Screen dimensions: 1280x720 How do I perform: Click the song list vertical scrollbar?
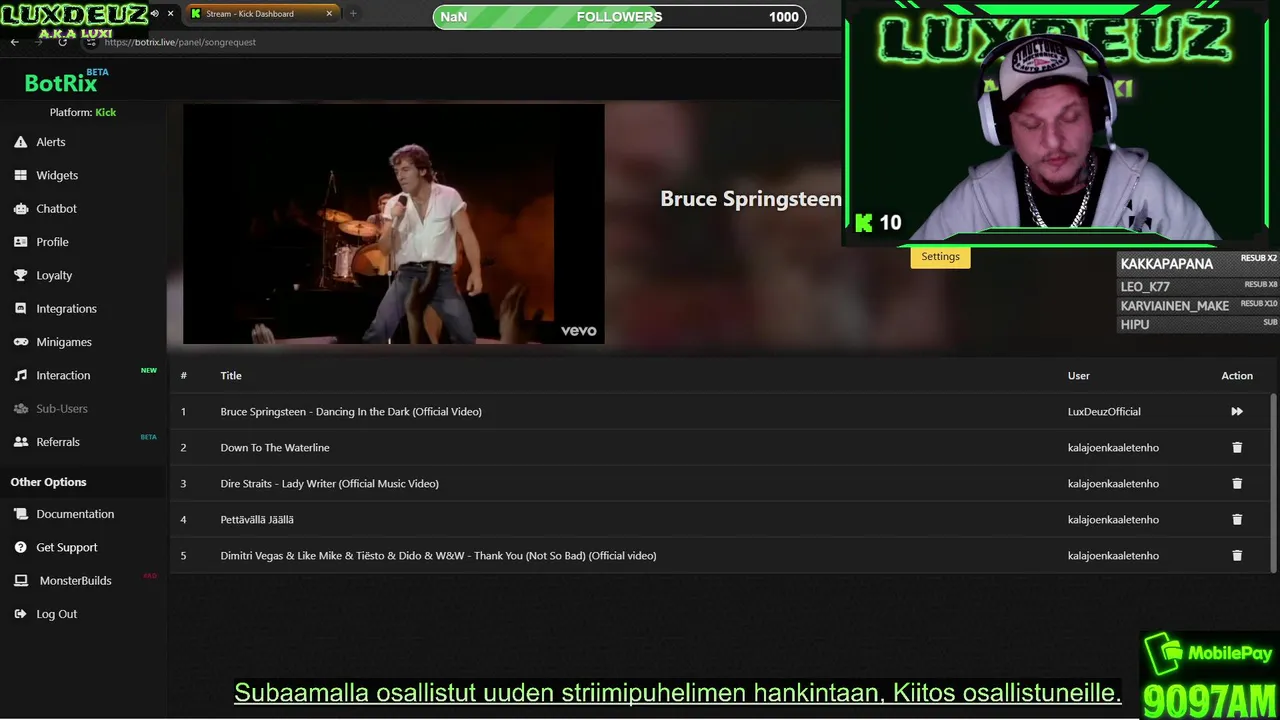pyautogui.click(x=1273, y=482)
